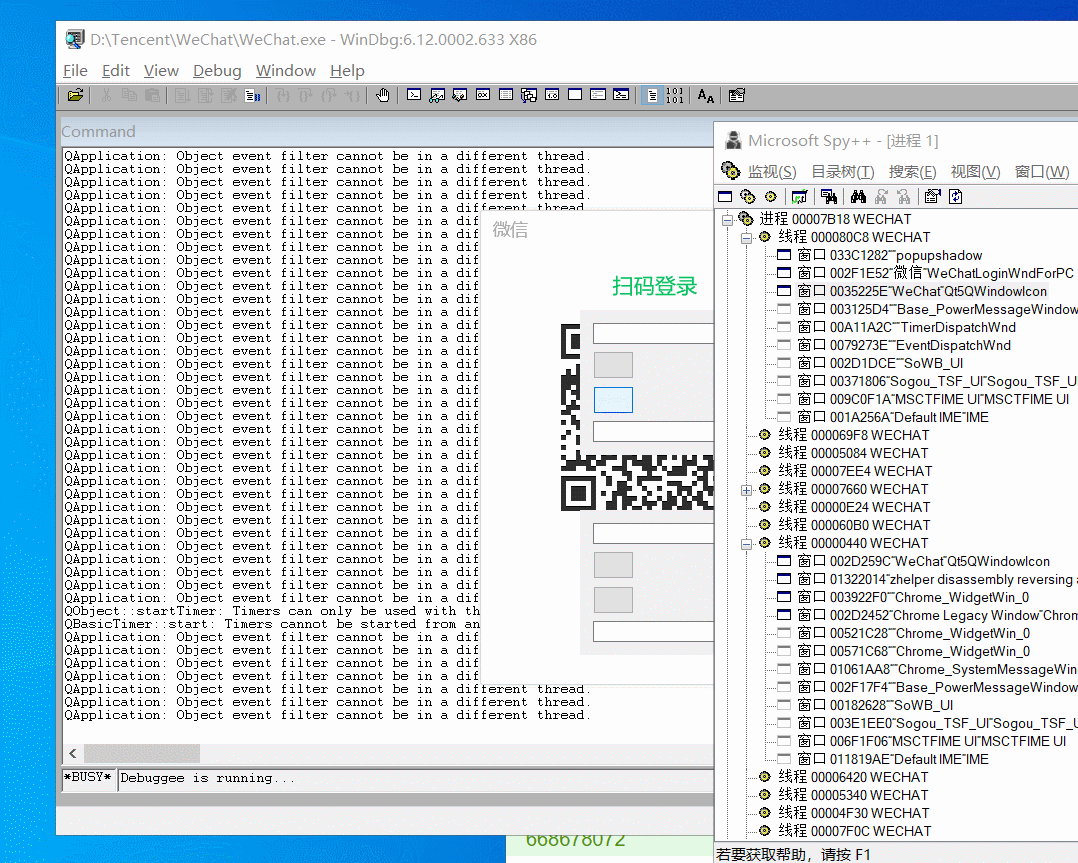Open the Registers window toolbar icon
Image resolution: width=1078 pixels, height=863 pixels.
coord(483,96)
